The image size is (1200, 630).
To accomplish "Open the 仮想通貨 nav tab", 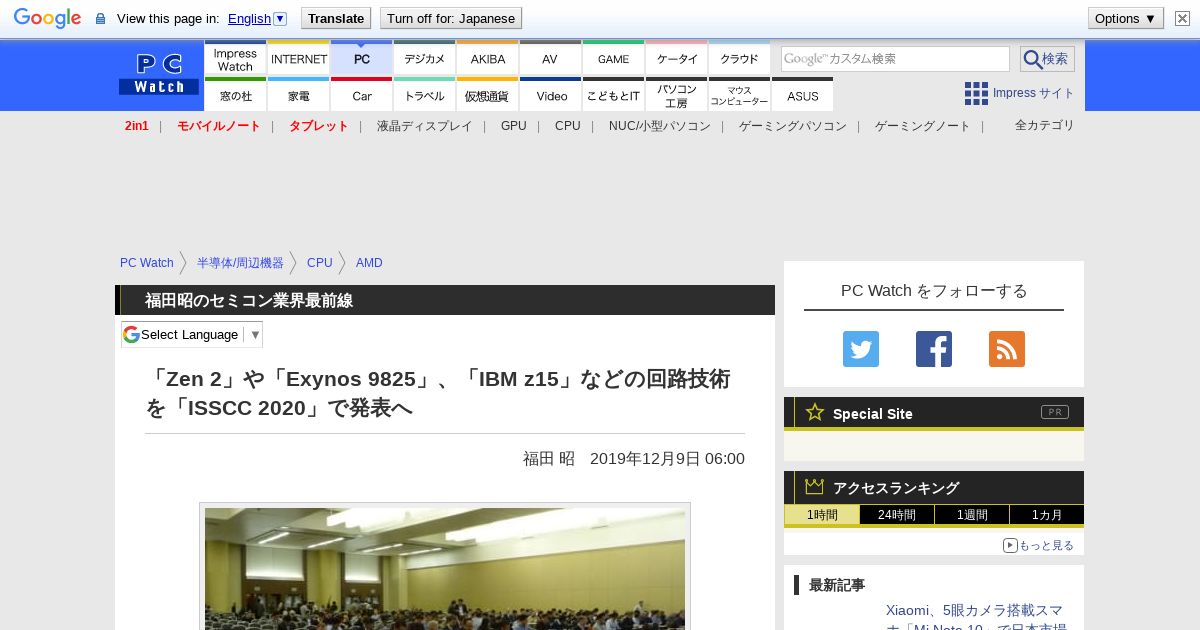I will (x=488, y=95).
